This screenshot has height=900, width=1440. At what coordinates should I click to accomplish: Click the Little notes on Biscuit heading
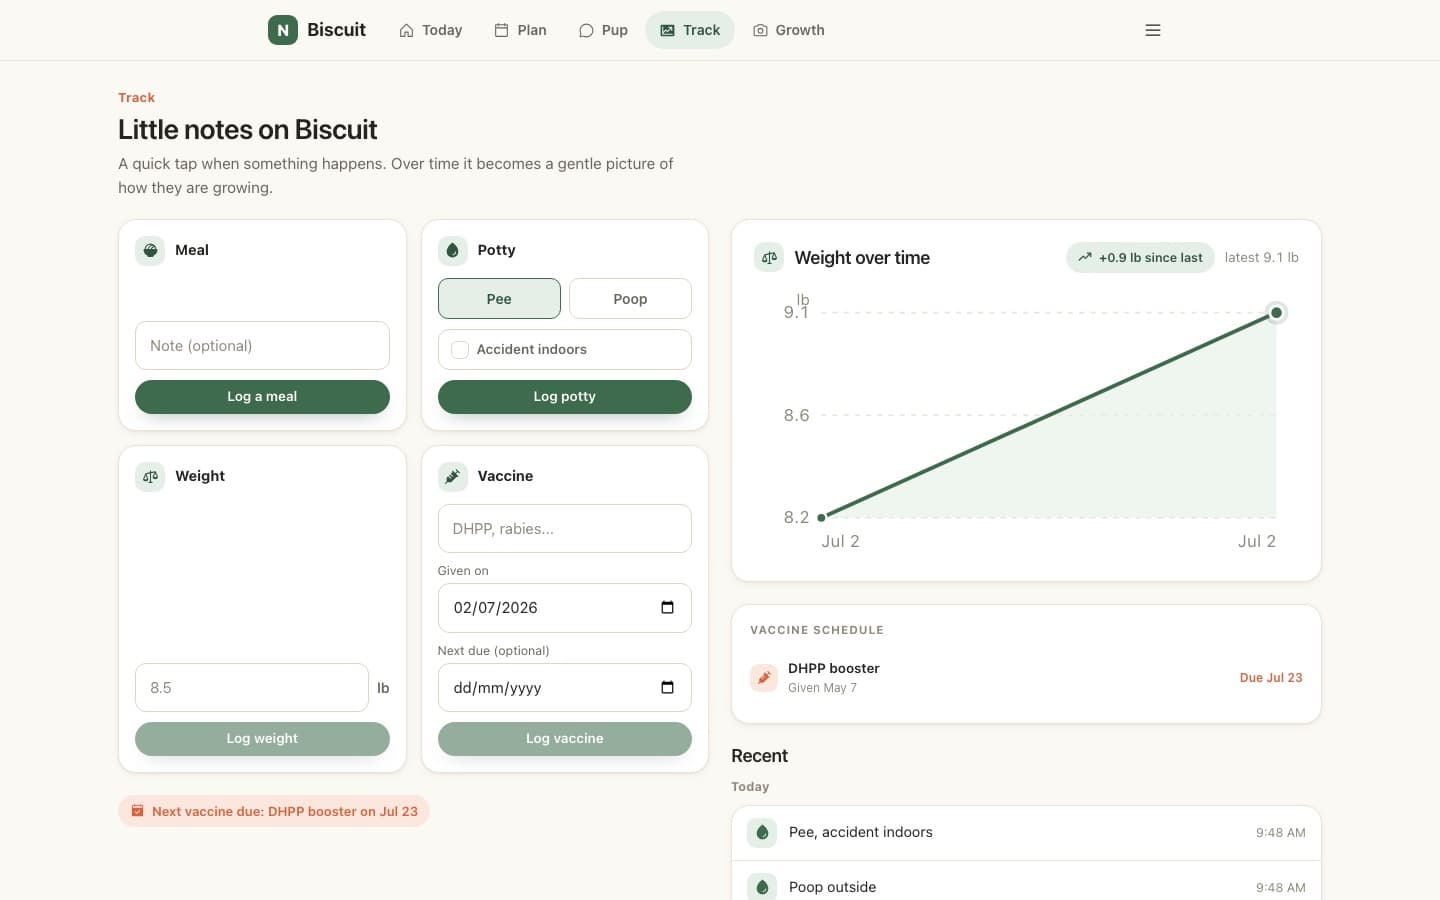[x=247, y=129]
